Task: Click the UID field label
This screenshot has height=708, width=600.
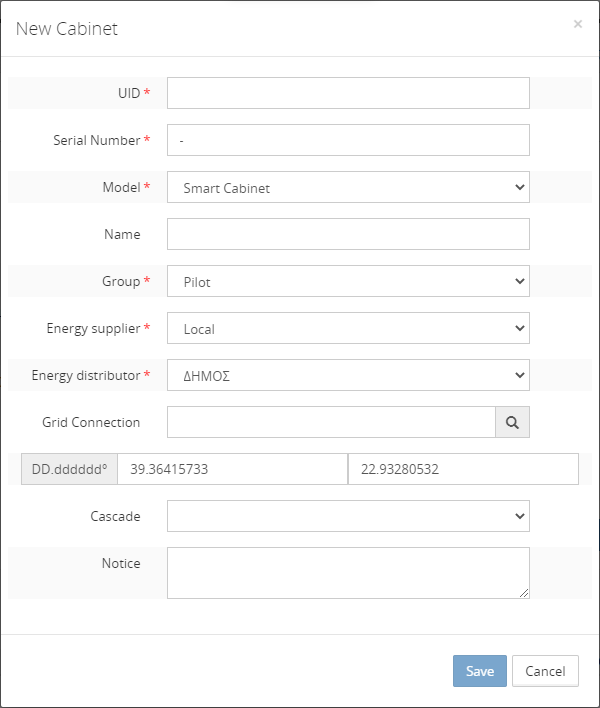Action: click(129, 93)
